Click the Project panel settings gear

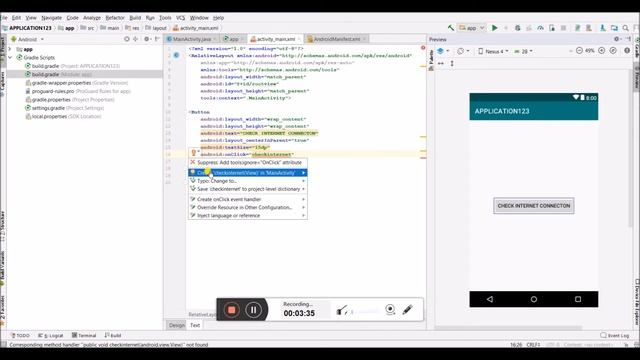[146, 39]
